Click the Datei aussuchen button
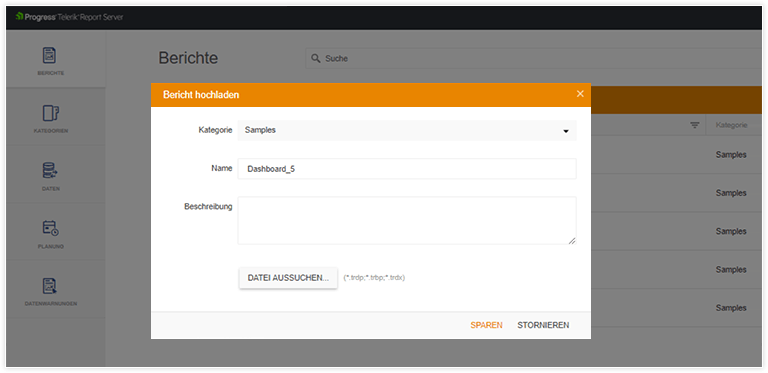The height and width of the screenshot is (373, 768). (x=288, y=278)
